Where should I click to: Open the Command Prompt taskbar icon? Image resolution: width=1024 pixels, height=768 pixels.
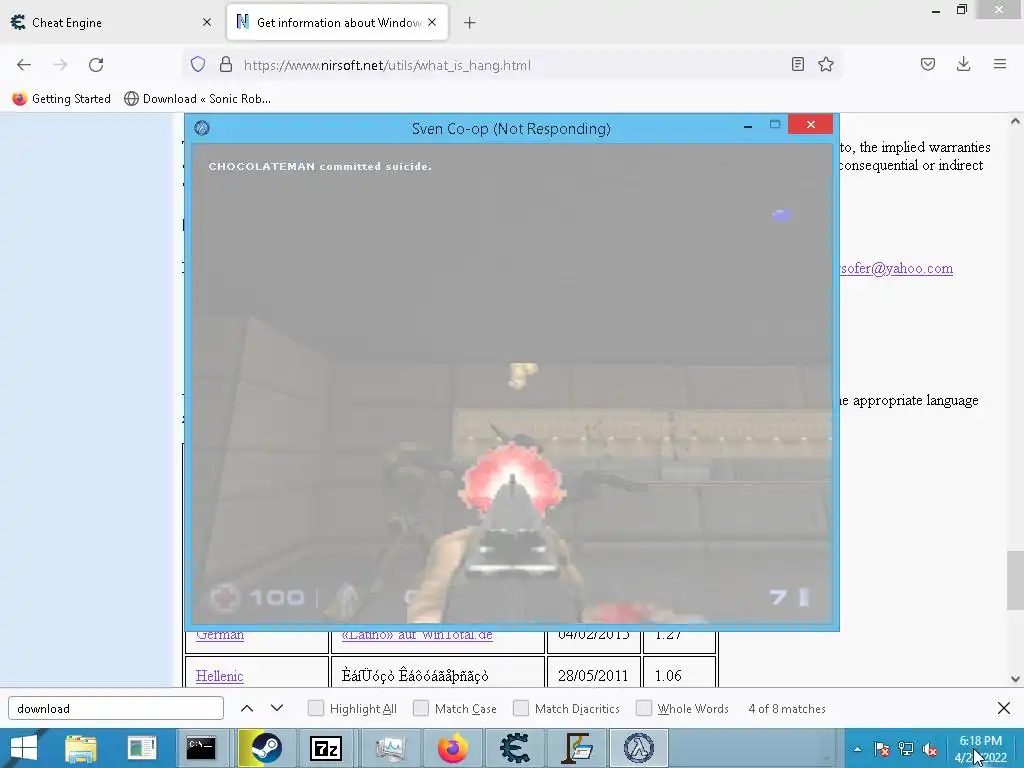[x=200, y=748]
